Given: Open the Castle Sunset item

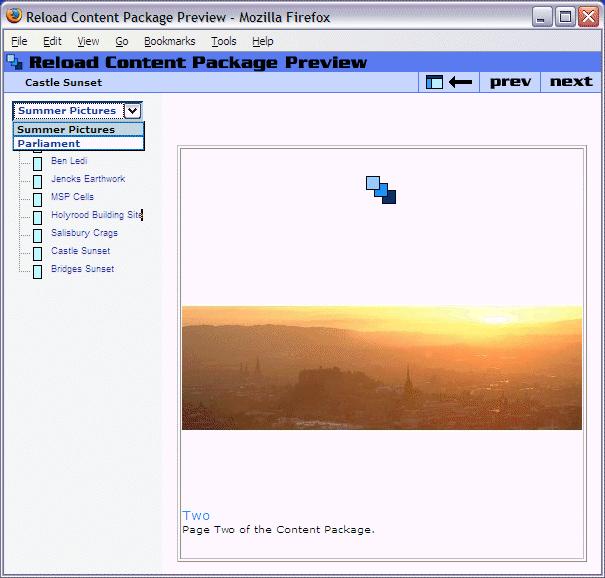Looking at the screenshot, I should tap(81, 251).
